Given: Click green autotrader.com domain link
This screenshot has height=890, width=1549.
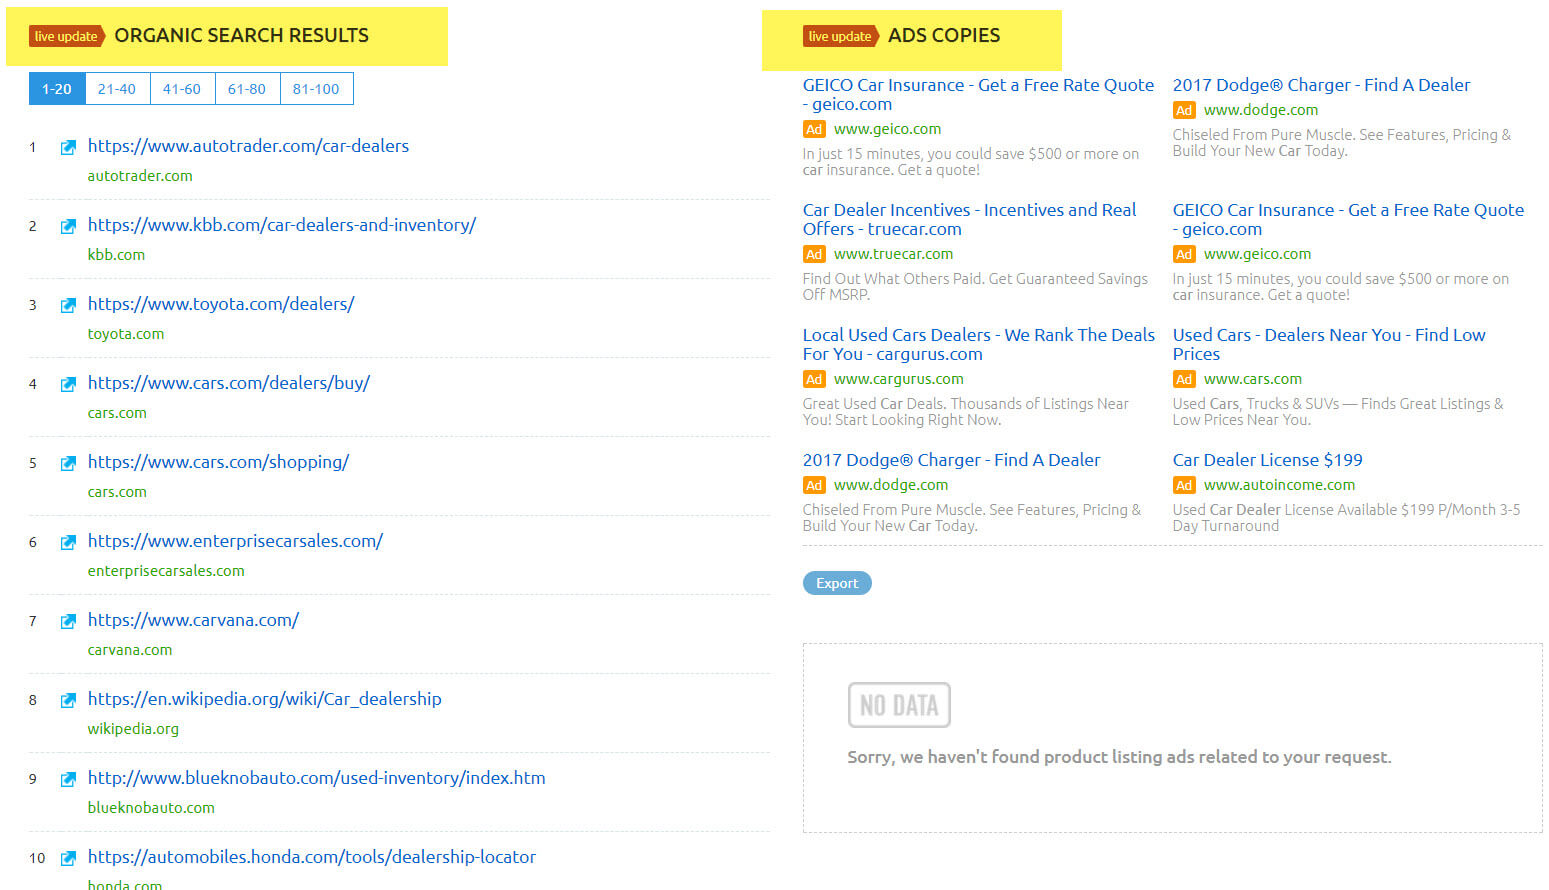Looking at the screenshot, I should point(140,176).
